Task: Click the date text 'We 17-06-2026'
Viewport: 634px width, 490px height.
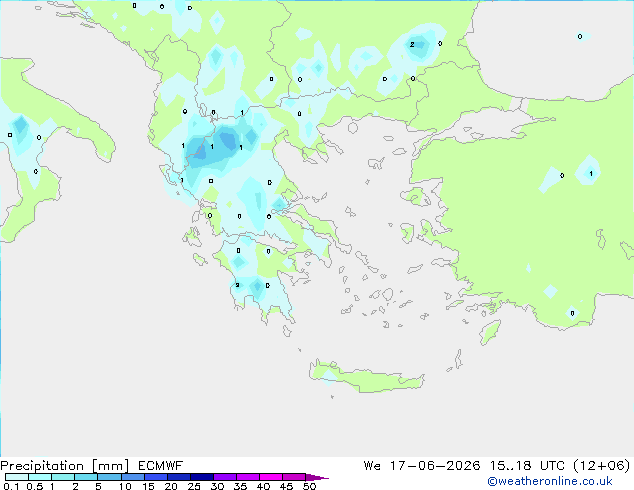Action: point(422,466)
